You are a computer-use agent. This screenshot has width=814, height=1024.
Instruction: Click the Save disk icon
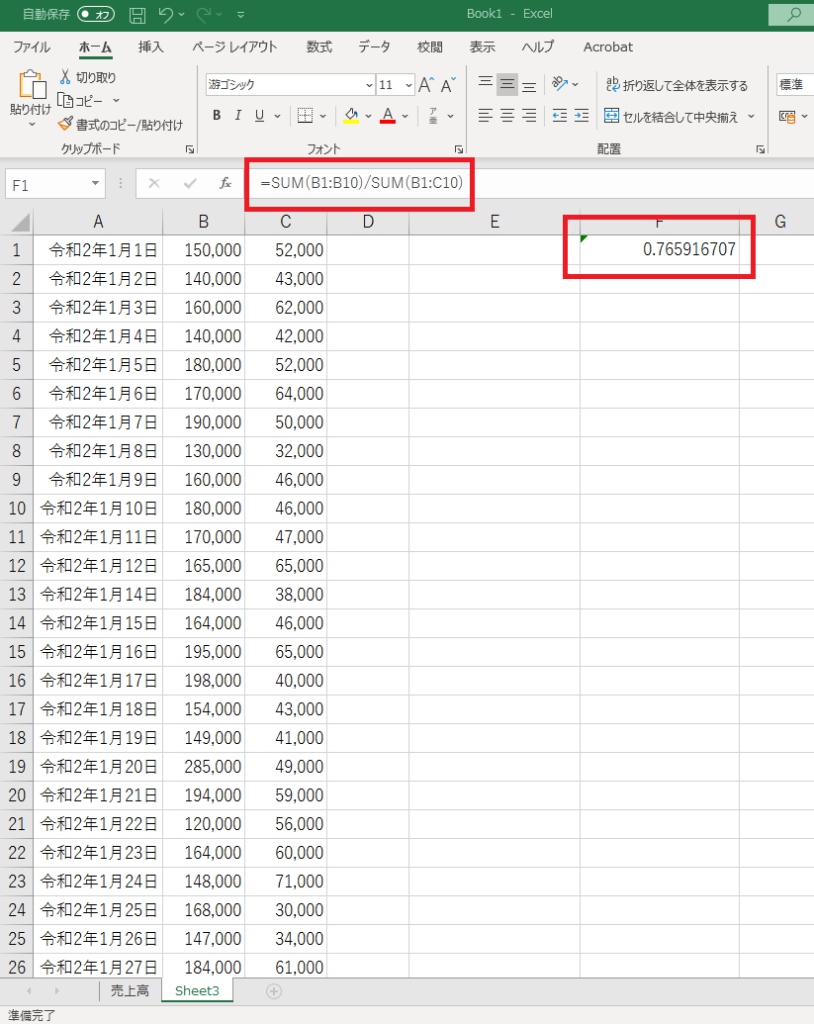click(137, 14)
